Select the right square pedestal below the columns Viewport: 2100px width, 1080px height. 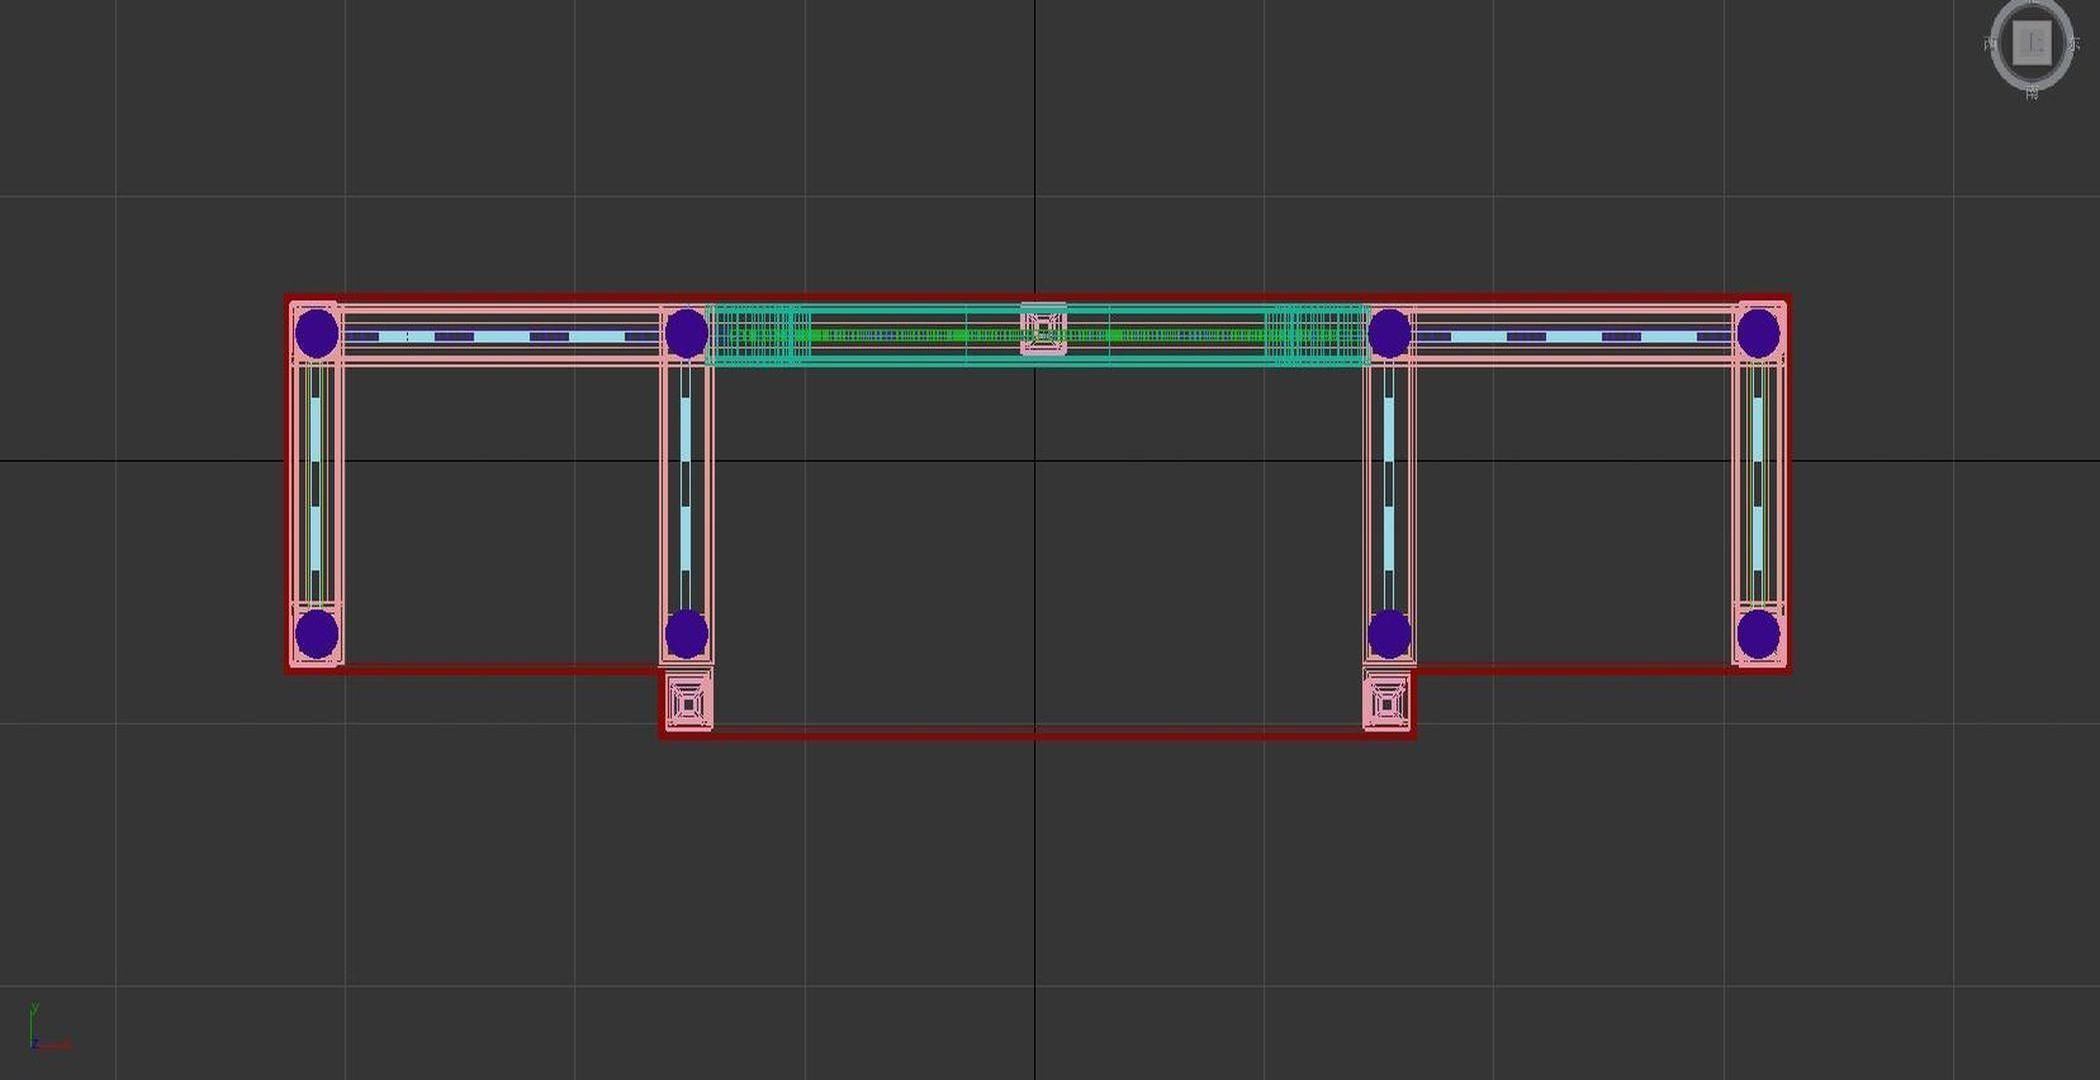(1387, 704)
